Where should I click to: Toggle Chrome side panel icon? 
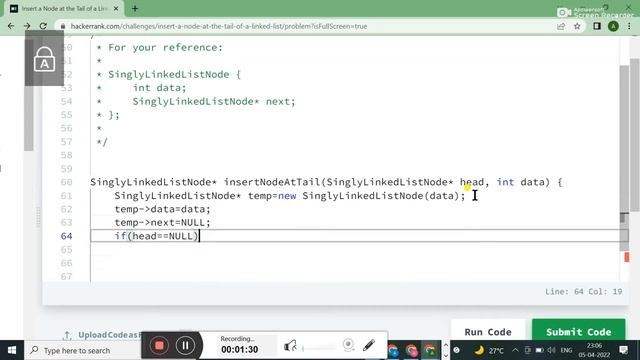coord(597,26)
